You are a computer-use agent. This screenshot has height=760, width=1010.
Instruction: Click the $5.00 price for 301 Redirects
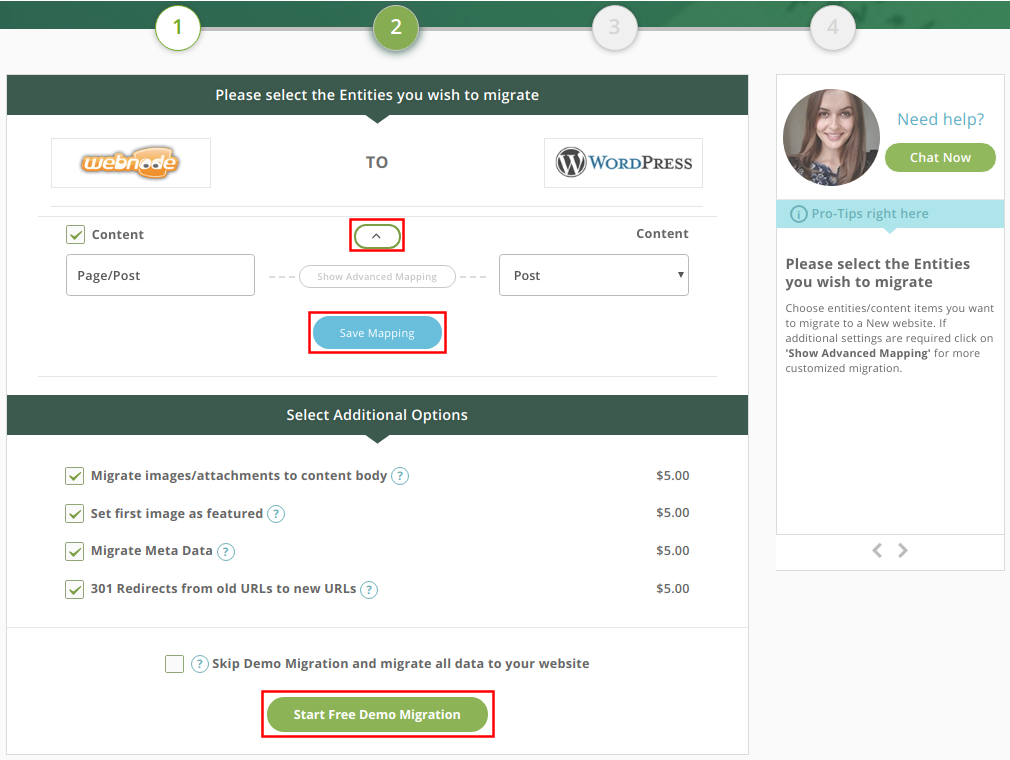[672, 589]
